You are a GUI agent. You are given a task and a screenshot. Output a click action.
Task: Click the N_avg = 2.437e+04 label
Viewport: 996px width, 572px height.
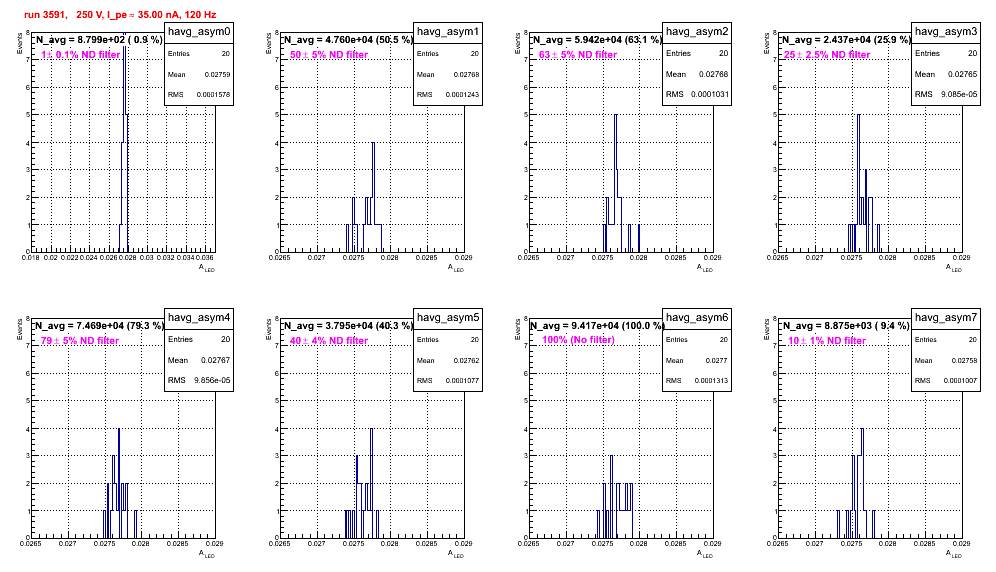846,39
